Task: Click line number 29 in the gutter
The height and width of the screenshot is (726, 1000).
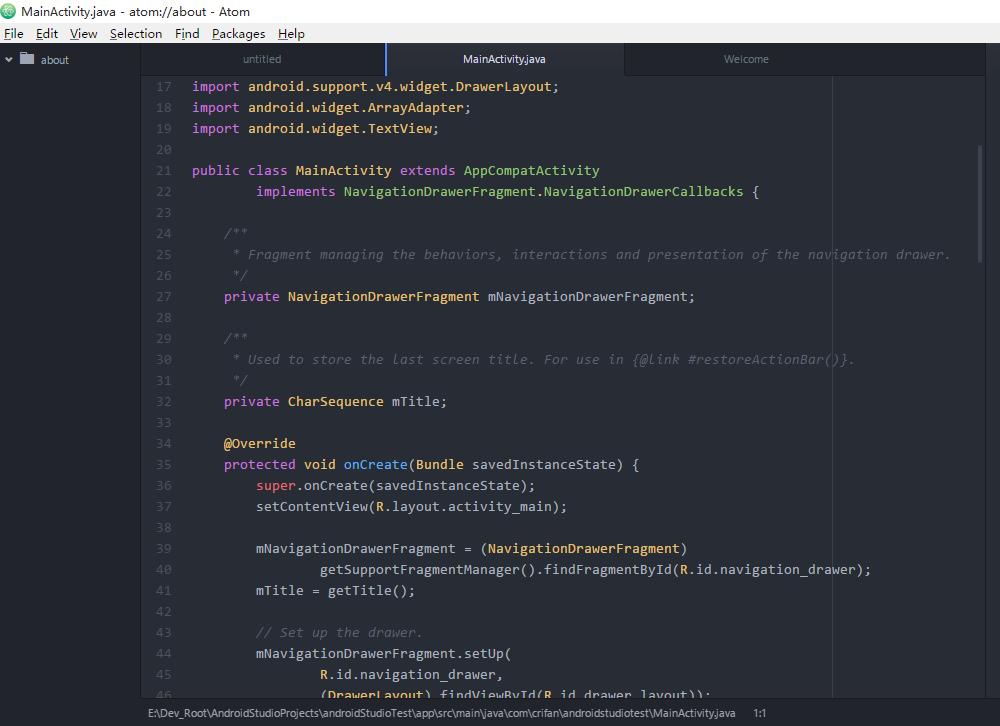Action: (164, 339)
